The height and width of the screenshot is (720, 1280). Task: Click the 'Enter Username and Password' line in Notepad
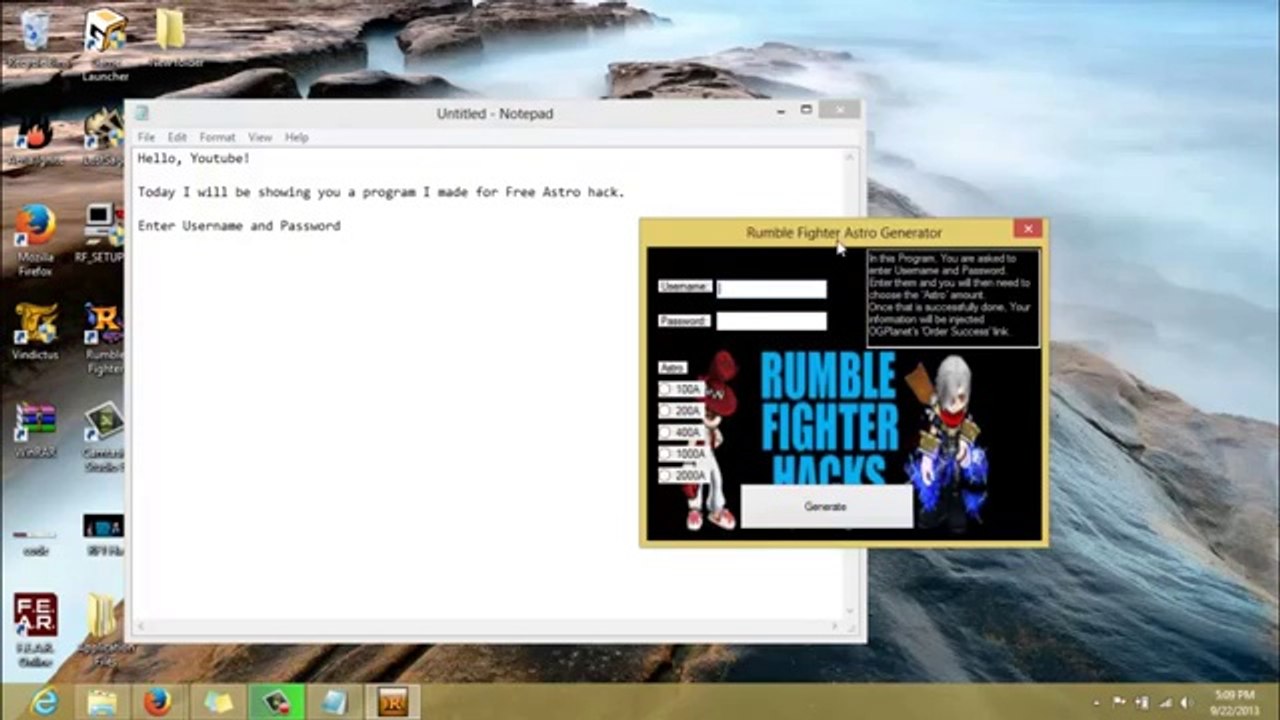pos(239,226)
